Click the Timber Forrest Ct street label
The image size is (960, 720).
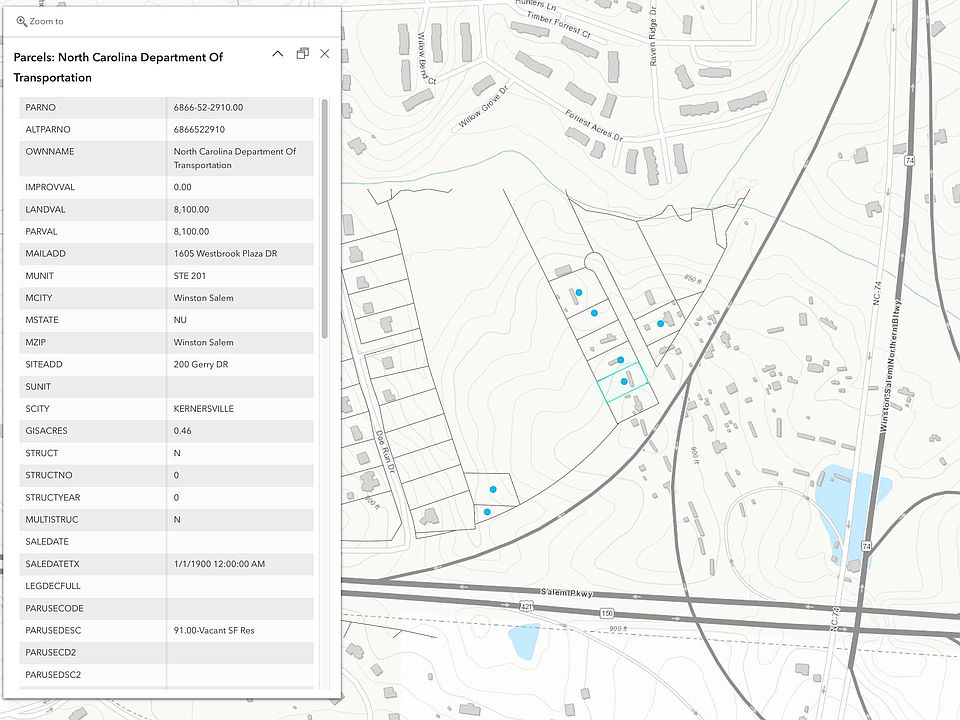coord(559,26)
